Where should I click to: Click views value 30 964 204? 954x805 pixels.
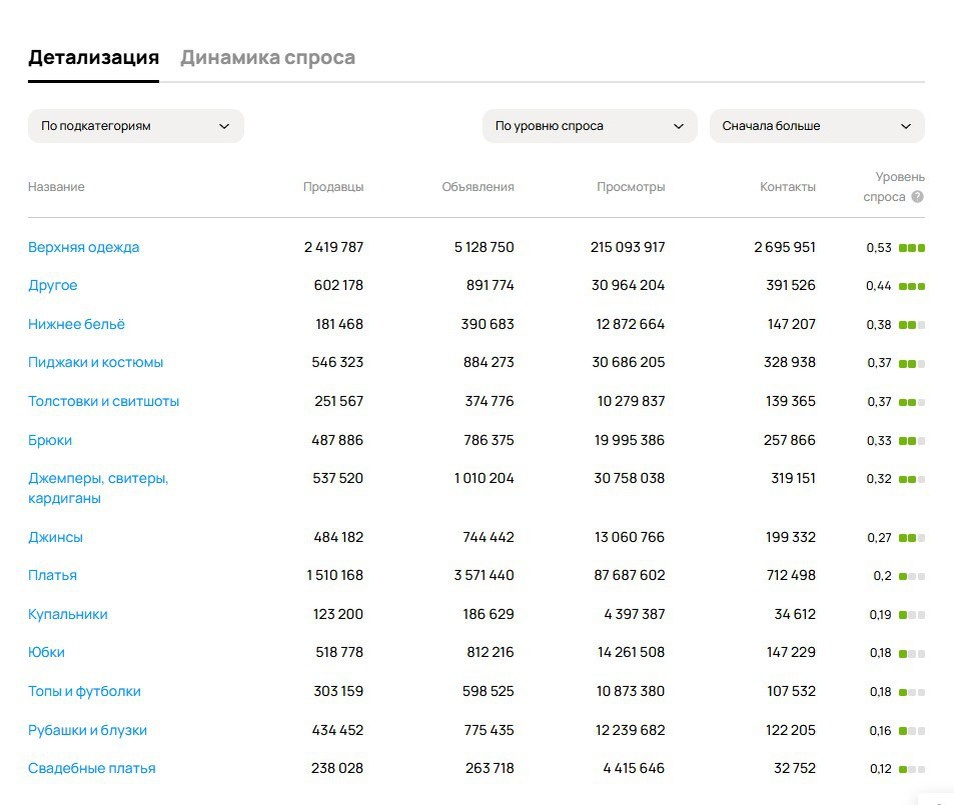(x=628, y=285)
